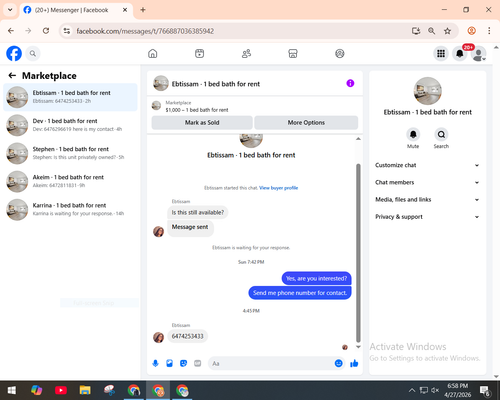Viewport: 500px width, 400px height.
Task: Click the taskbar volume muted icon
Action: tap(435, 390)
